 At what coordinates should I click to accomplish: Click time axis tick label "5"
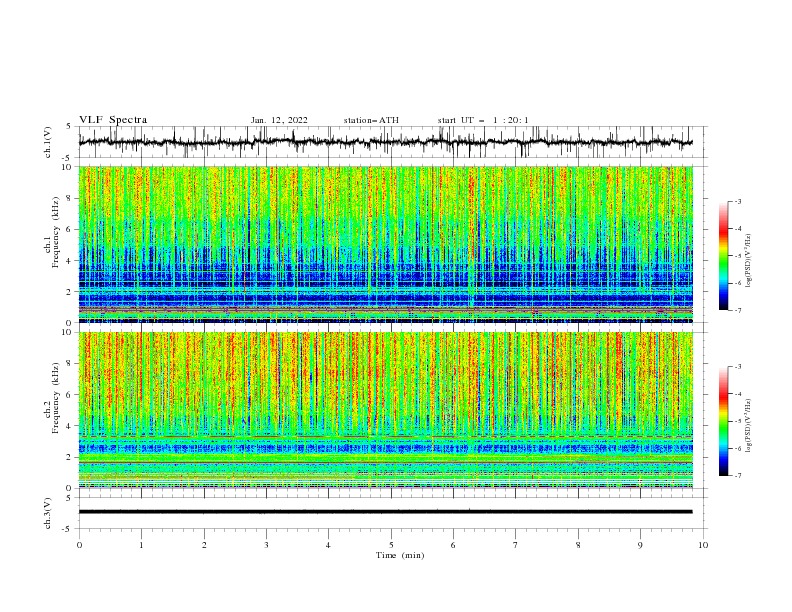[391, 545]
